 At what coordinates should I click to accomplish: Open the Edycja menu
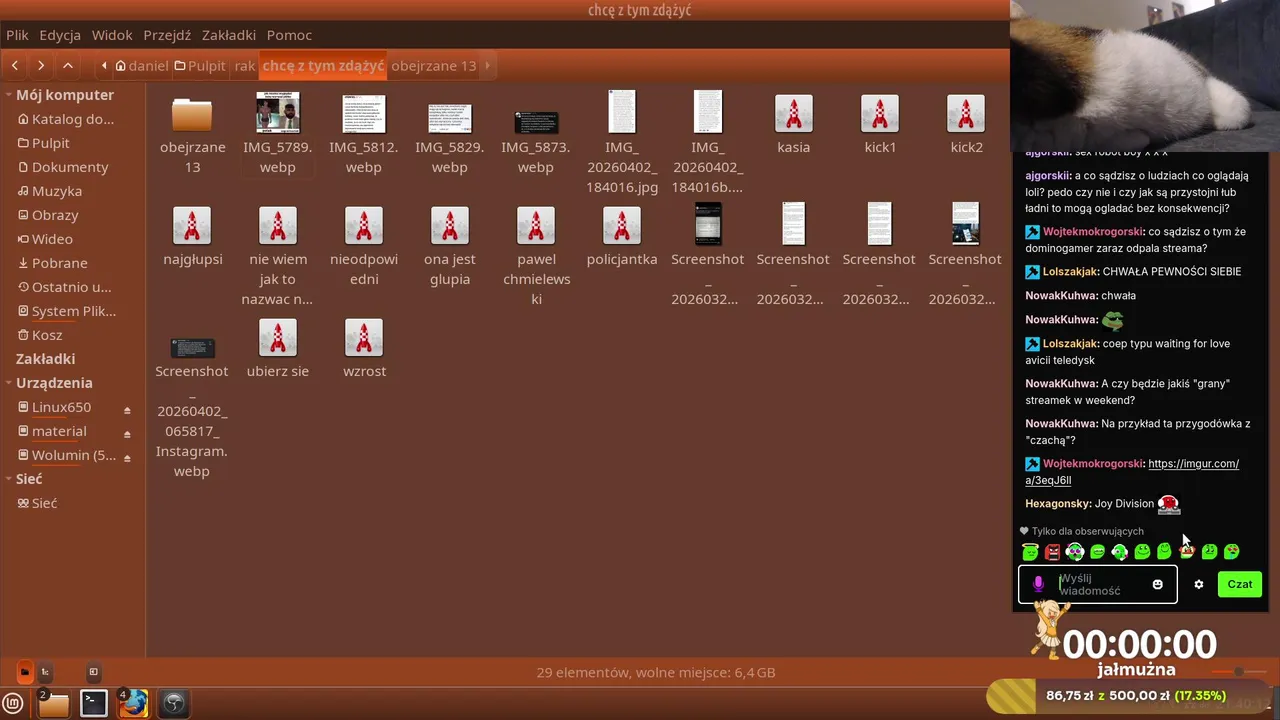pos(60,35)
